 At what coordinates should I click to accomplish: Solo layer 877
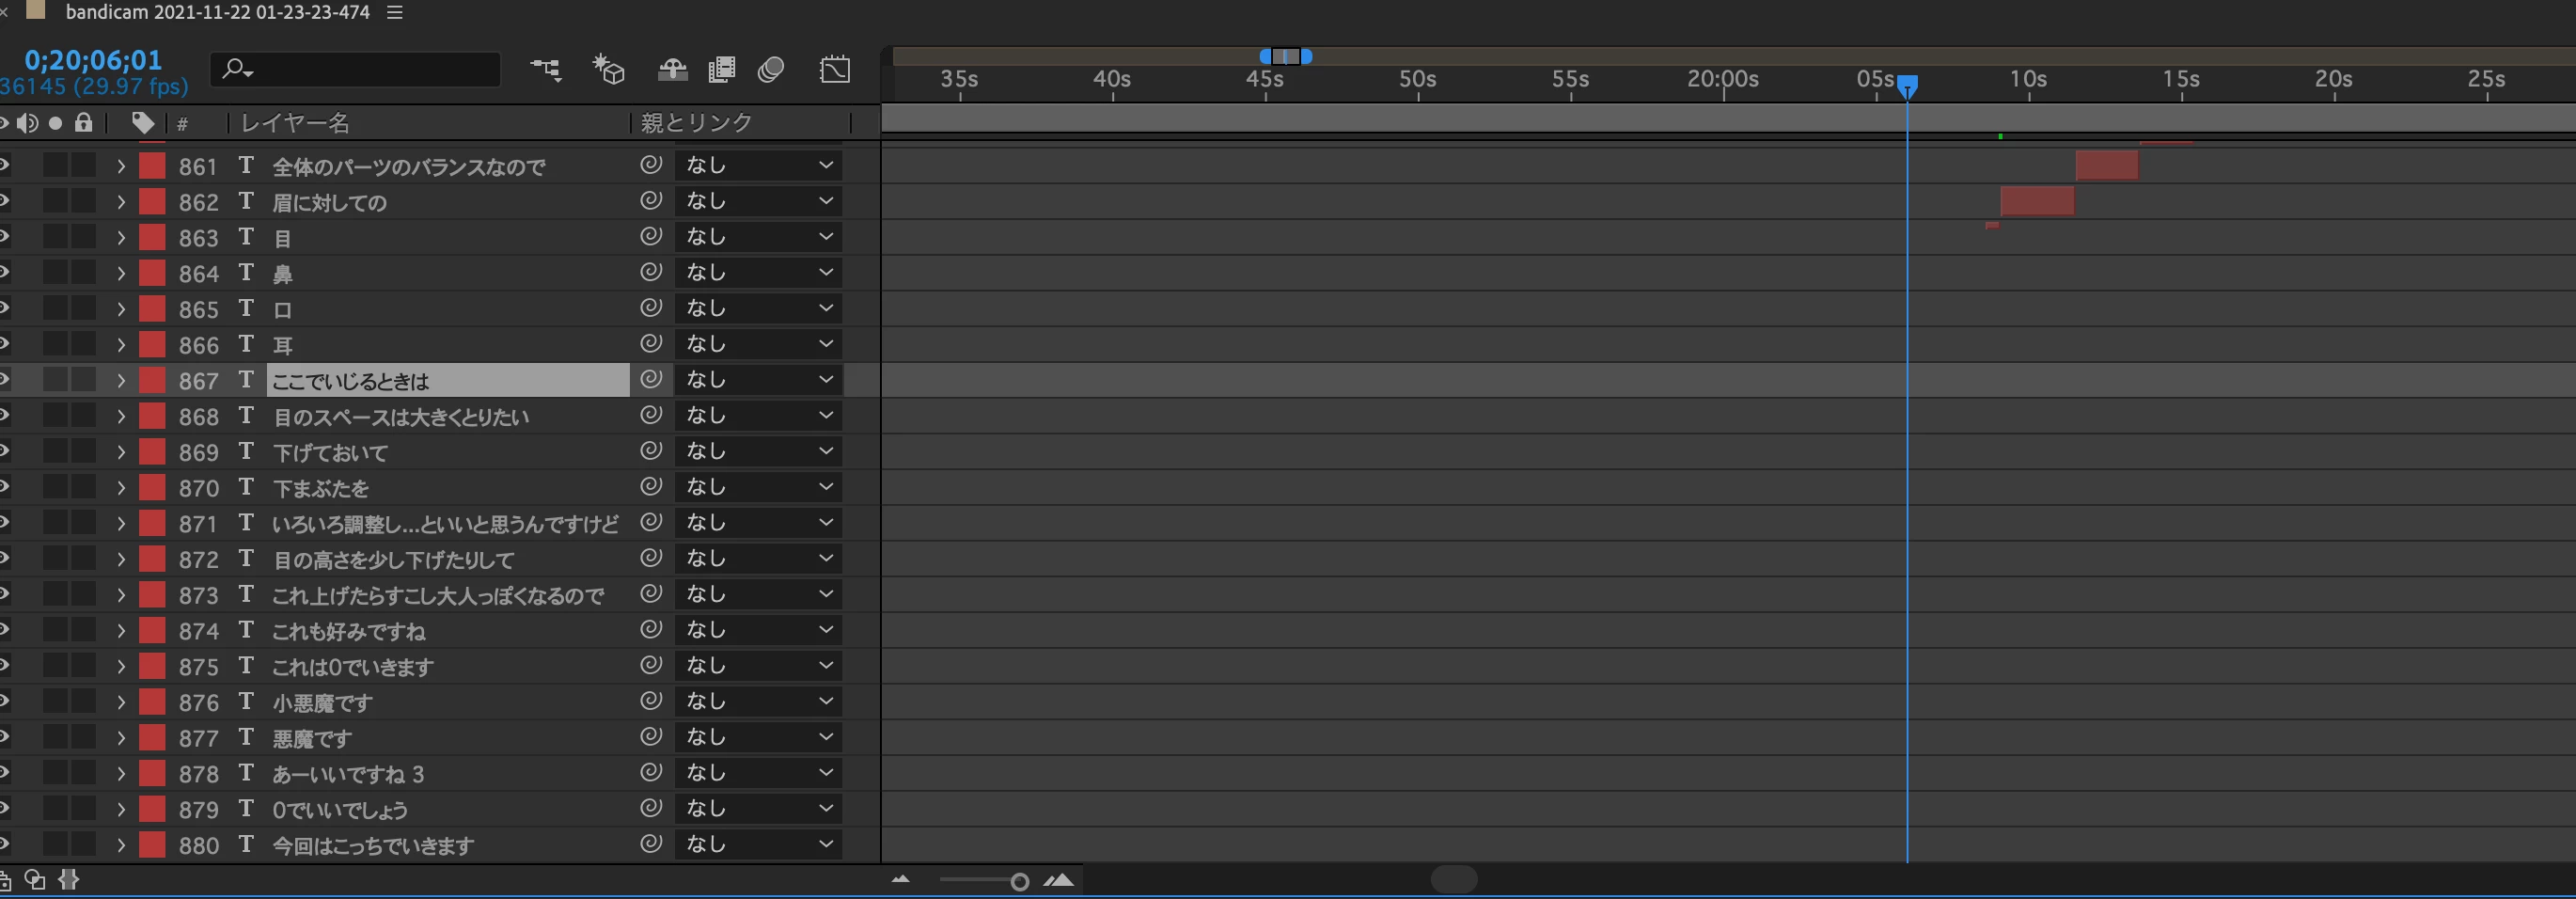point(55,737)
